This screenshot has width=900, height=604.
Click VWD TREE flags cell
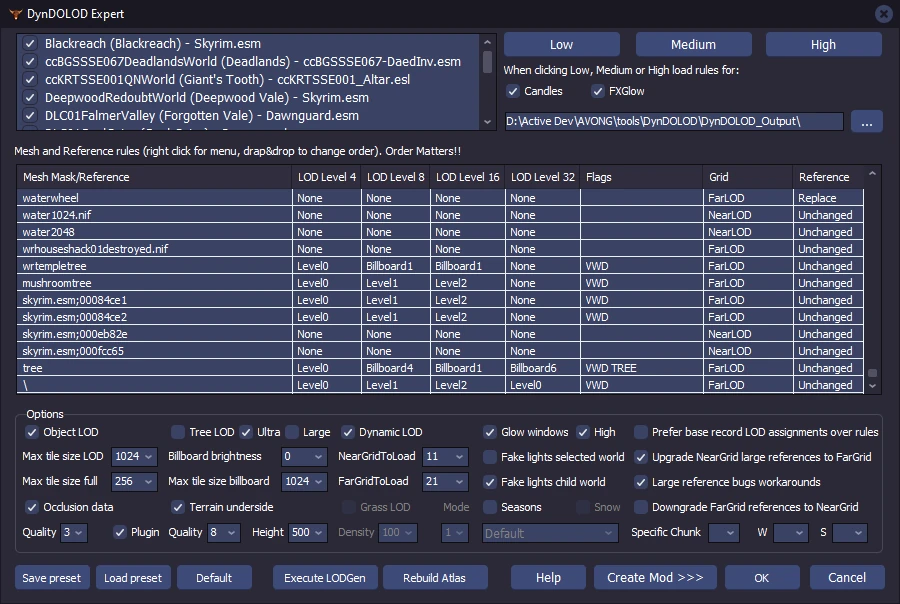[x=641, y=368]
